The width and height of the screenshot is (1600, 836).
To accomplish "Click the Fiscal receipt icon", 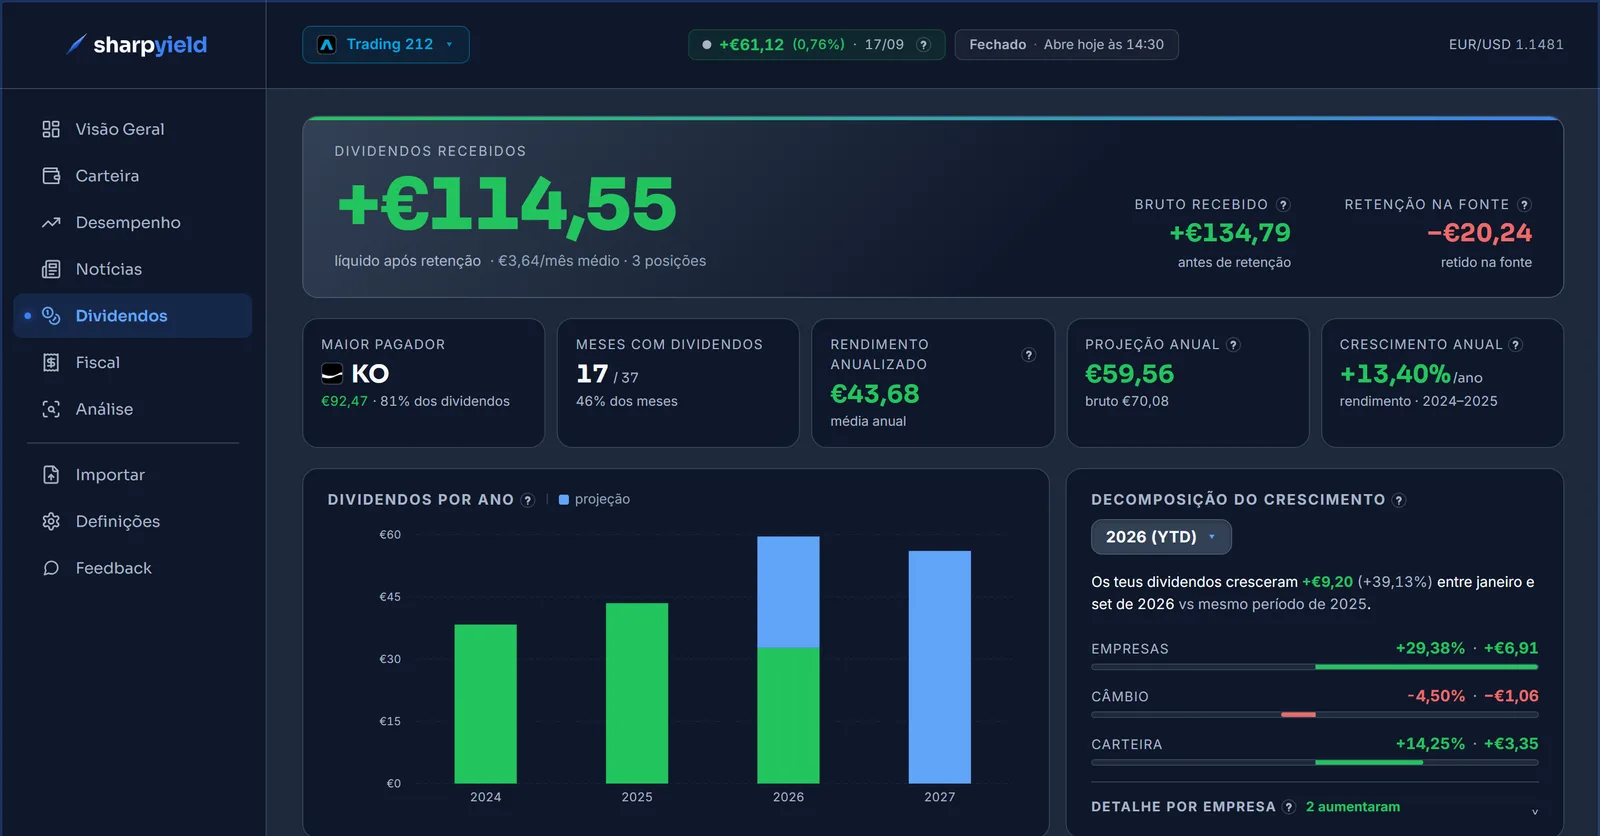I will pos(51,362).
